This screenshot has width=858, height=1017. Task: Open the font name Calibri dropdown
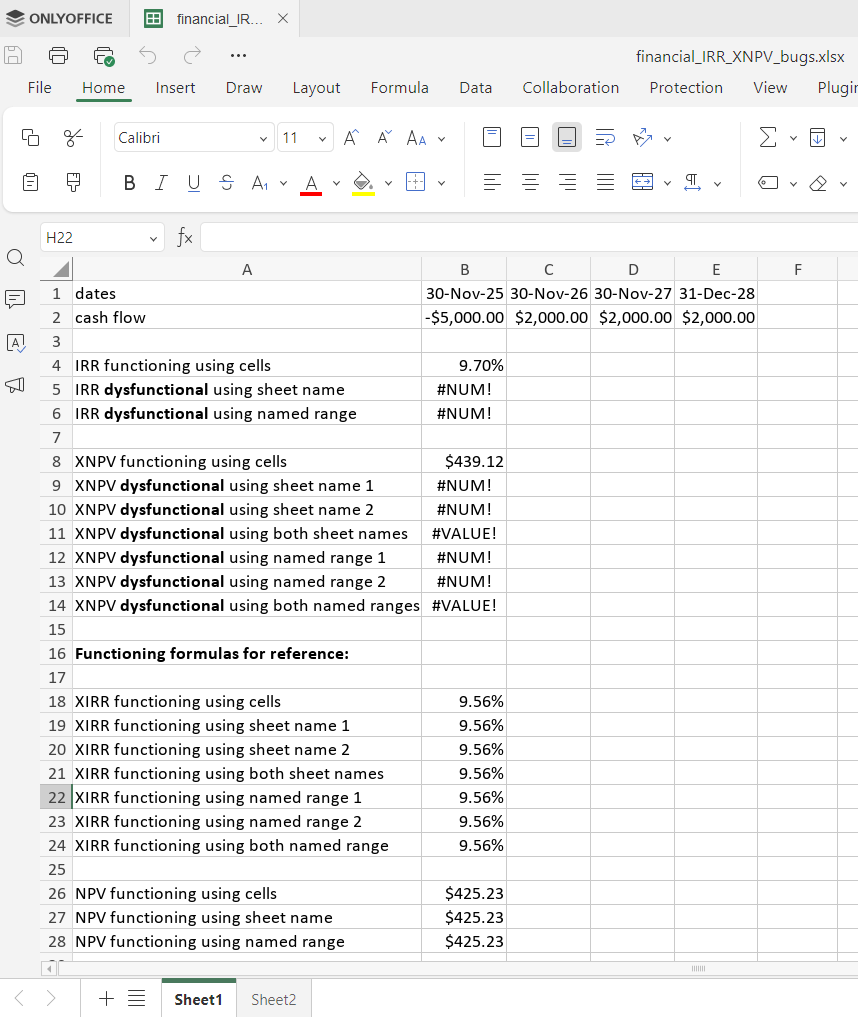[x=263, y=138]
